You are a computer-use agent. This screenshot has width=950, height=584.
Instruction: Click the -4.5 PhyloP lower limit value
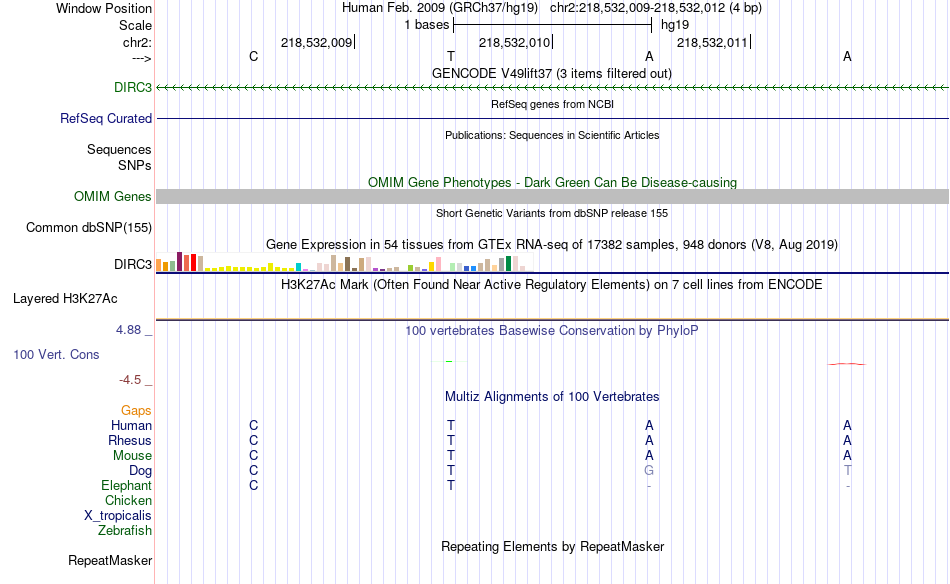130,380
